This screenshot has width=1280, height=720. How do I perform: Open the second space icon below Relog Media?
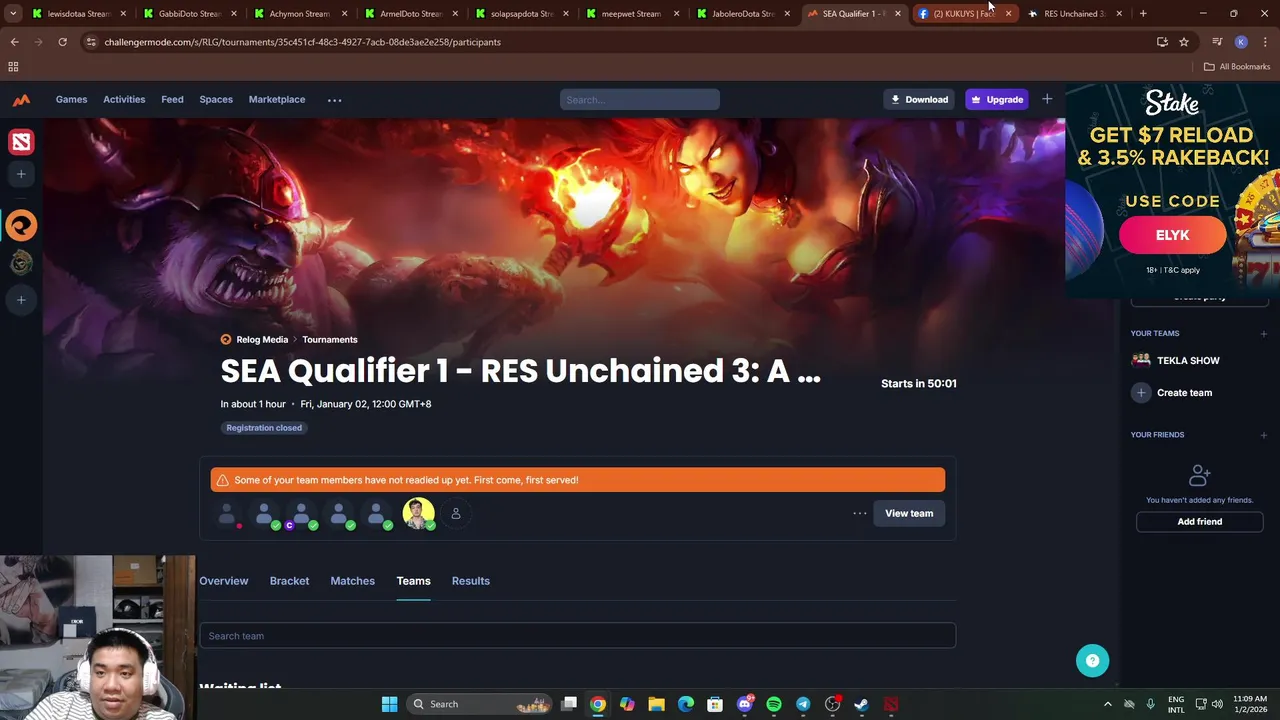point(21,263)
